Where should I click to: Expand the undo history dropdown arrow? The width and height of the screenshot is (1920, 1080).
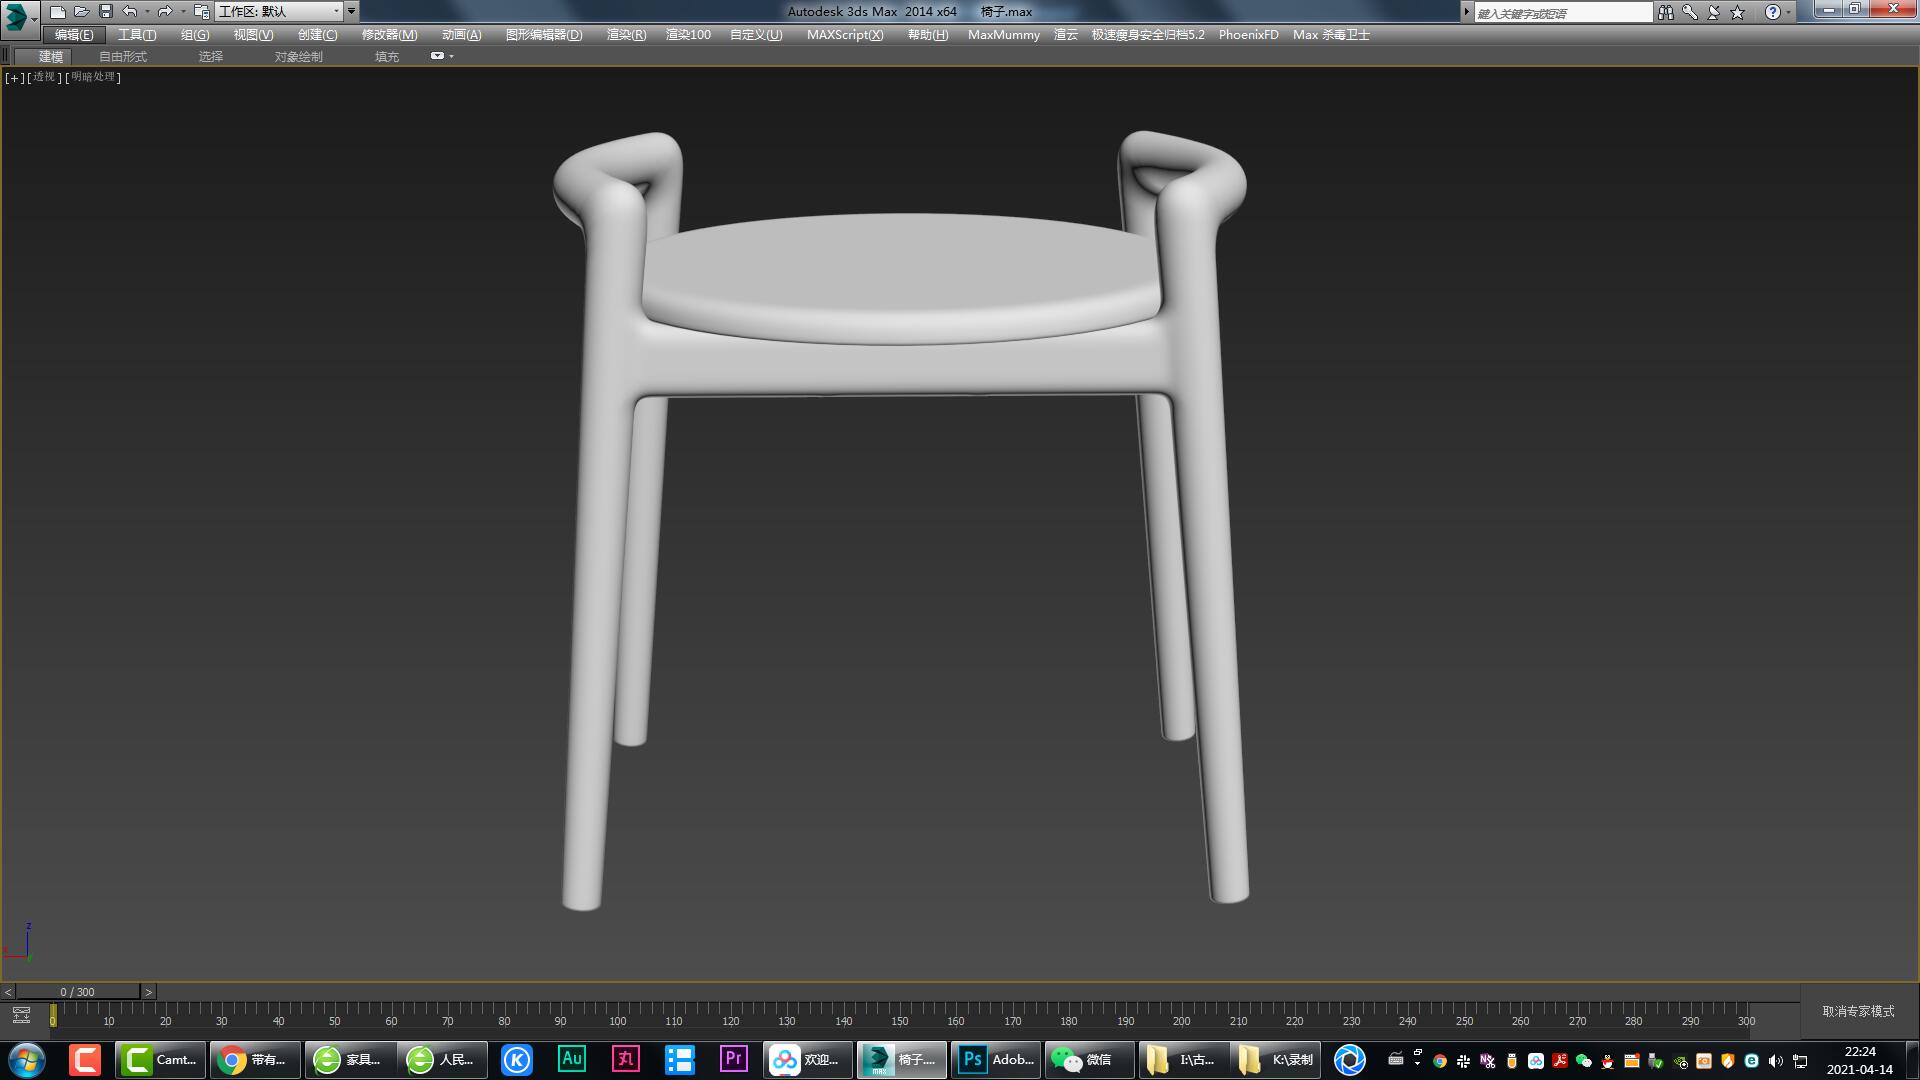[147, 11]
